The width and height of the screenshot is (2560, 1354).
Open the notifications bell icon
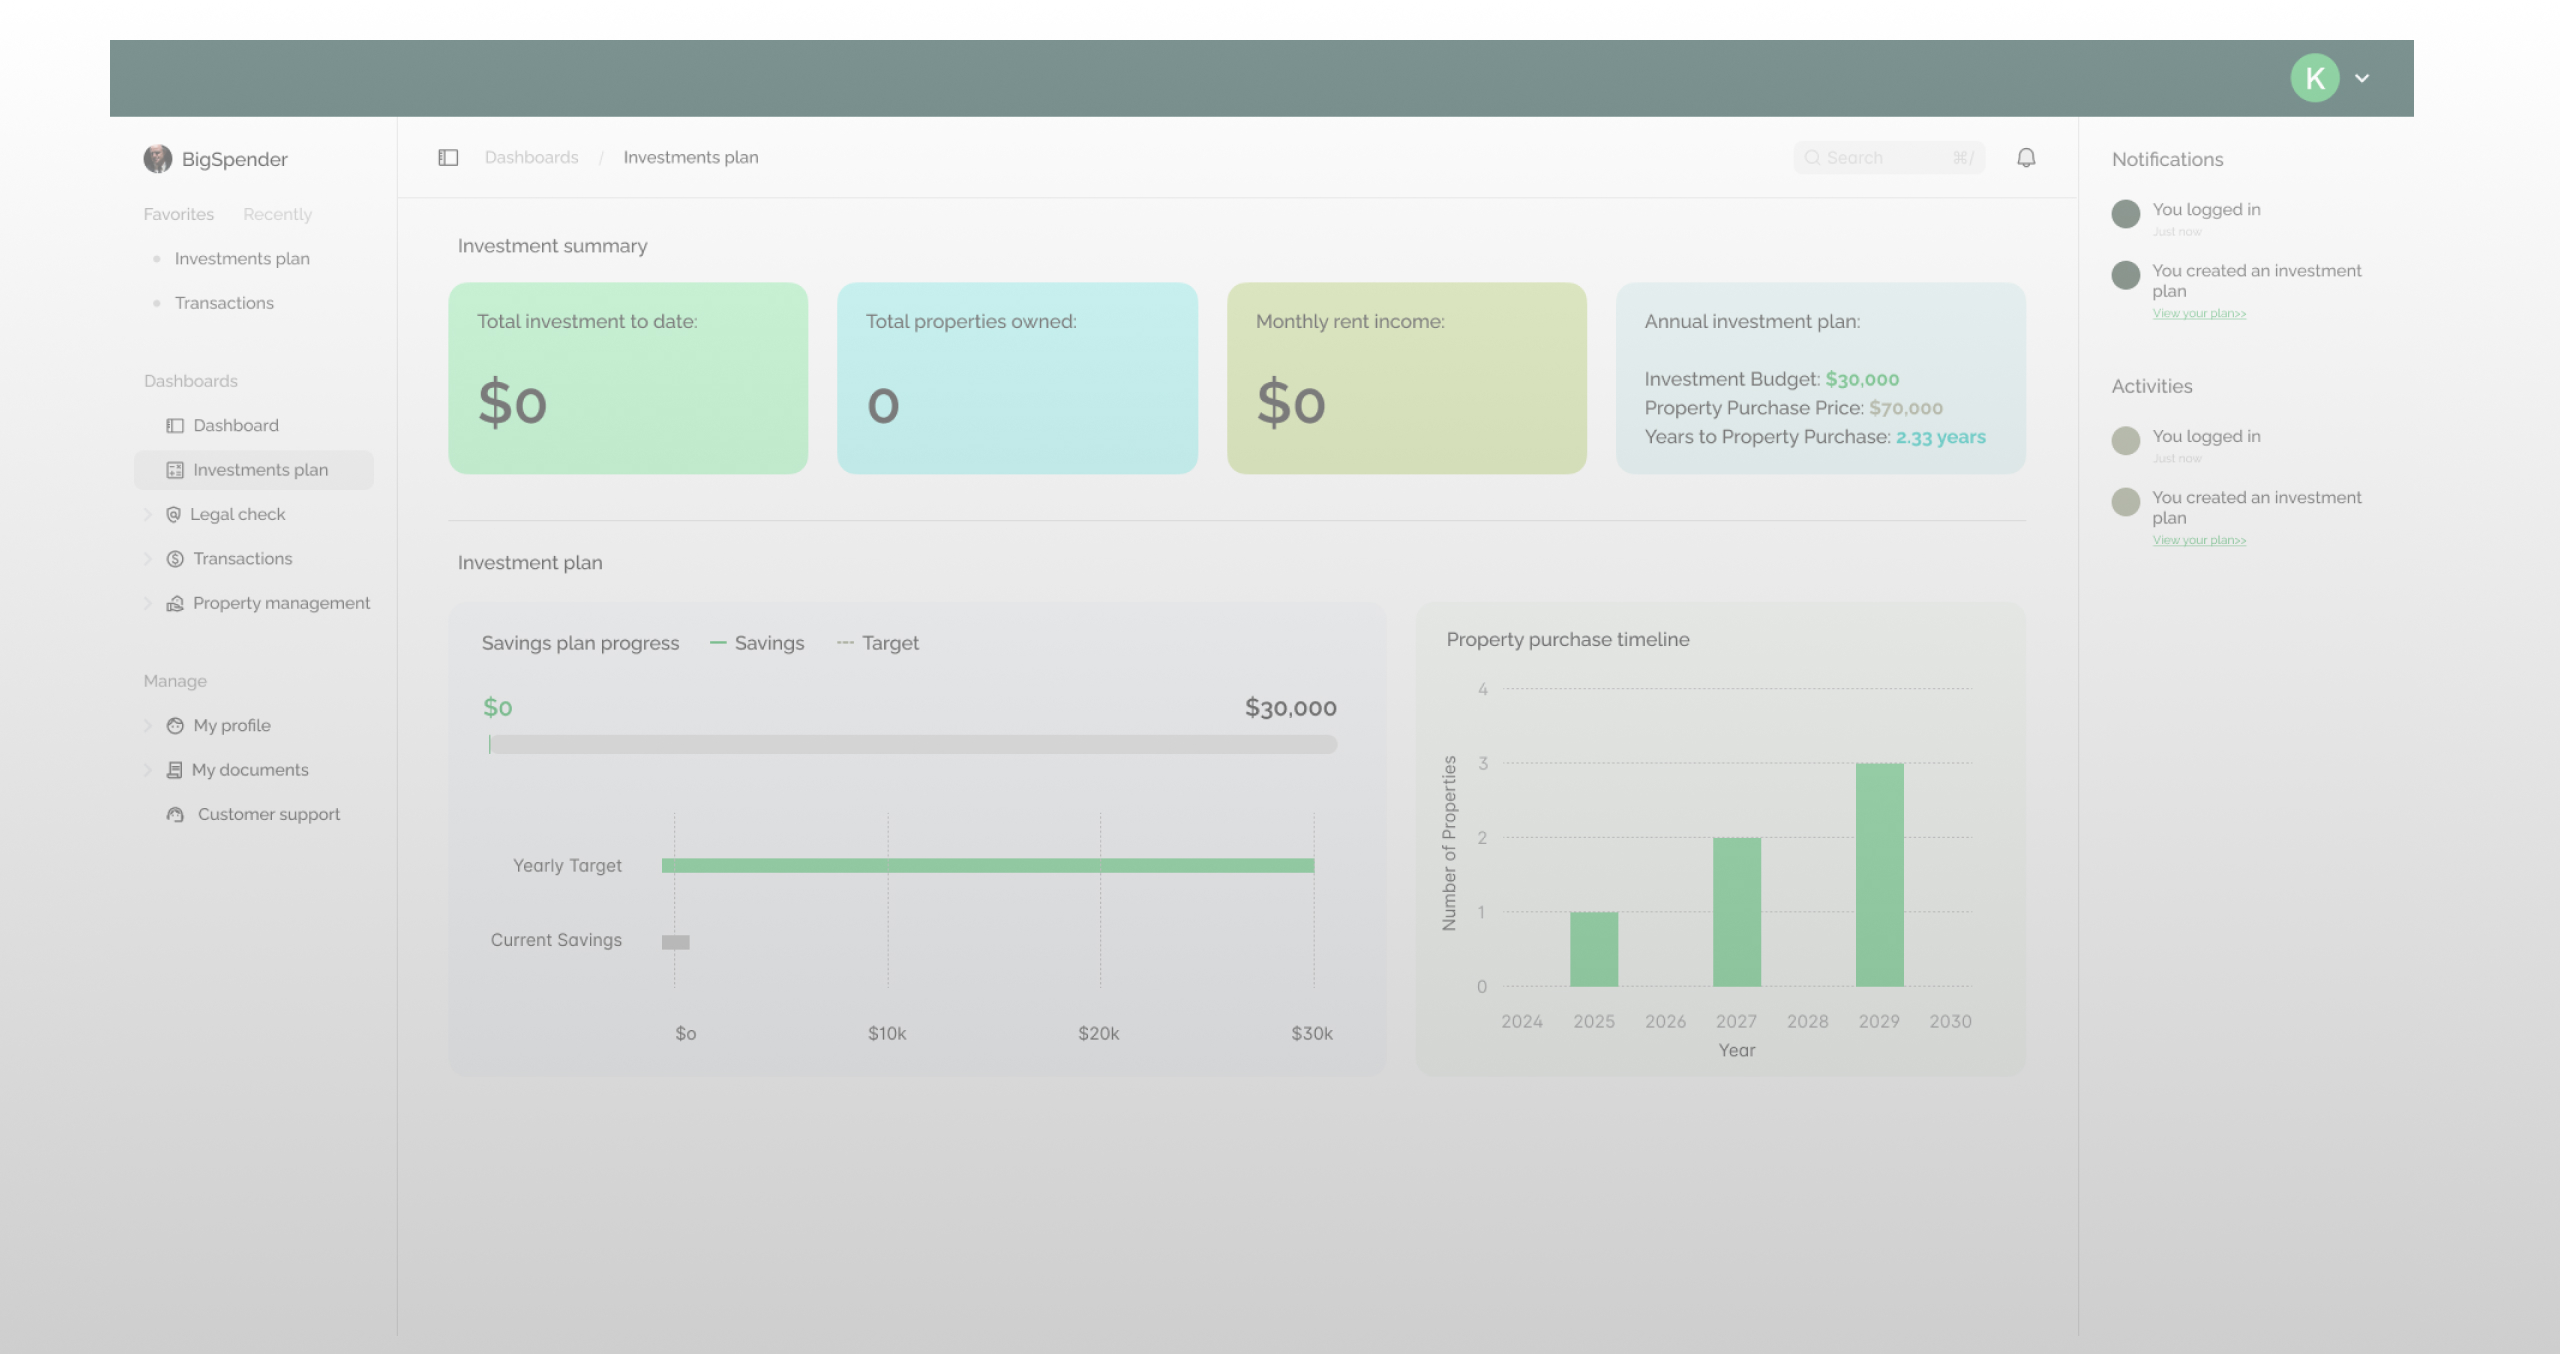2026,158
